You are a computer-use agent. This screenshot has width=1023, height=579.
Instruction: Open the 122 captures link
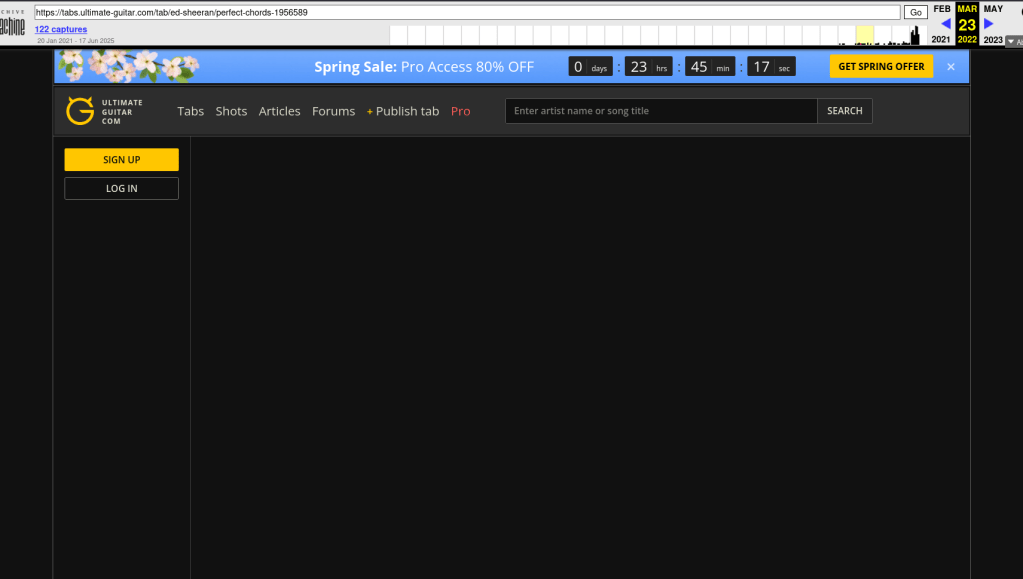[61, 30]
